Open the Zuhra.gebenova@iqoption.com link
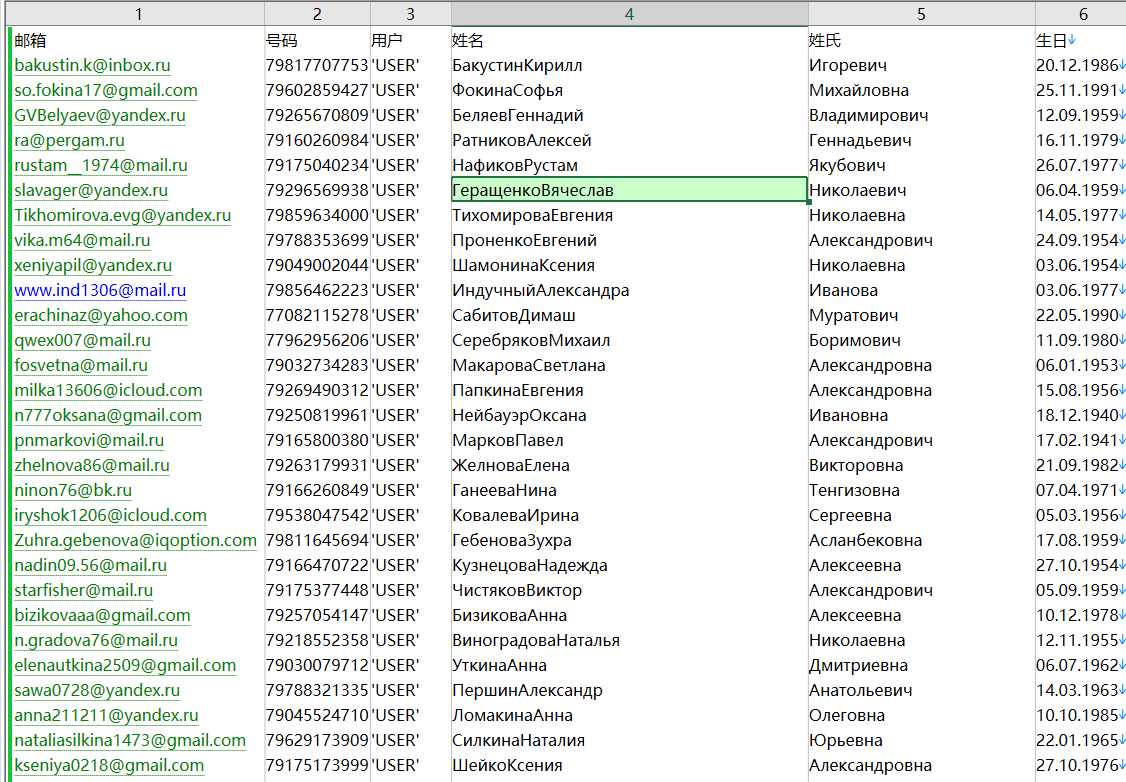1126x782 pixels. pos(135,540)
